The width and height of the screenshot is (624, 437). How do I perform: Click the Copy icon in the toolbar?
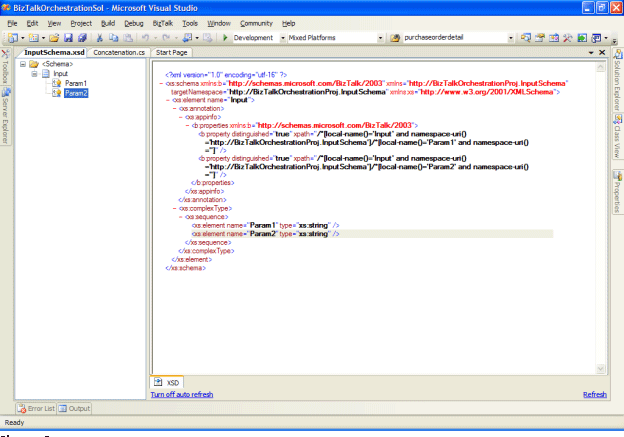113,38
